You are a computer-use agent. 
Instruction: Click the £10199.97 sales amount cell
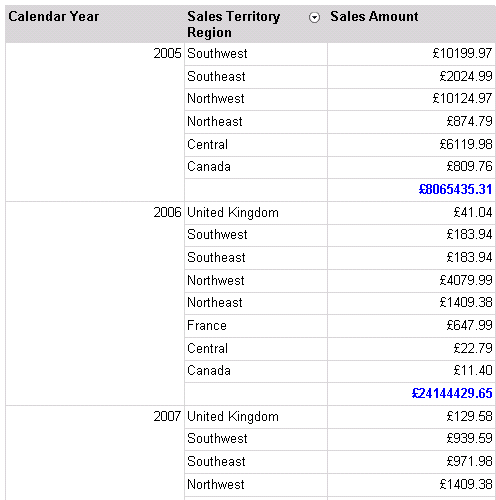[x=411, y=54]
